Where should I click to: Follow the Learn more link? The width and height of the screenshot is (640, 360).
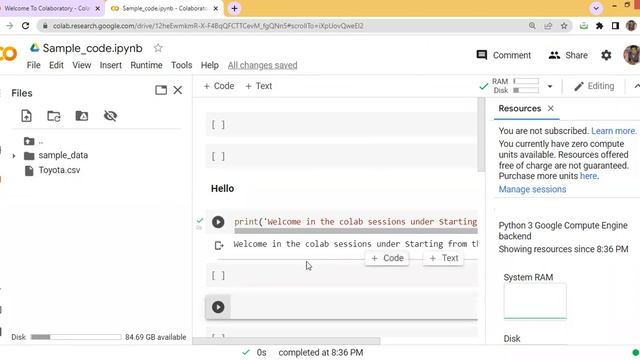(x=613, y=131)
